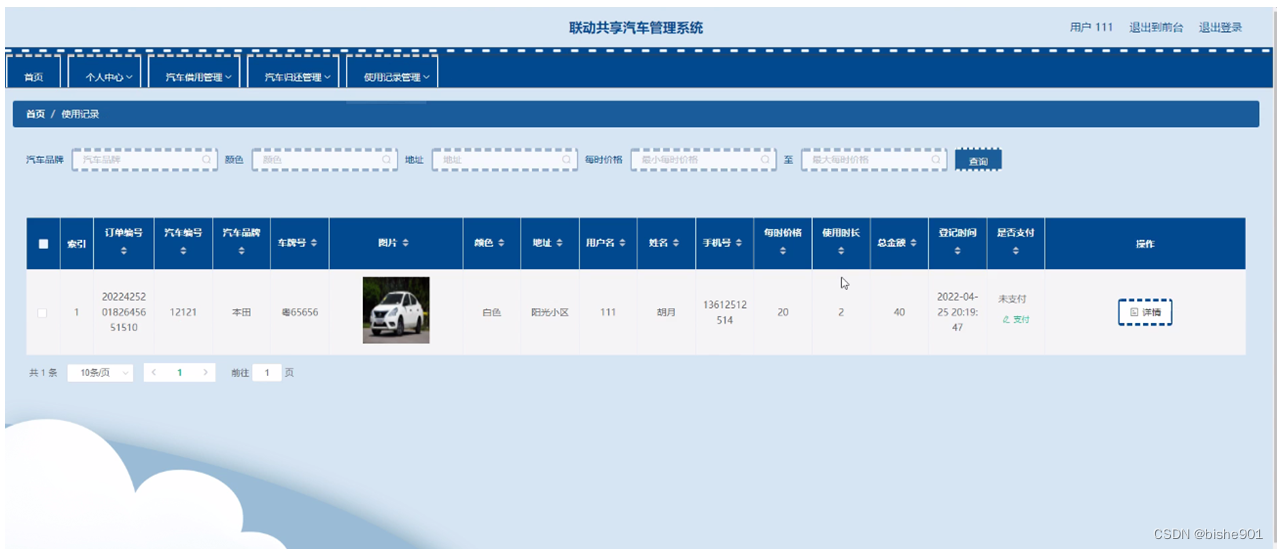Focus the 地址 search input
1278x549 pixels.
pyautogui.click(x=505, y=160)
